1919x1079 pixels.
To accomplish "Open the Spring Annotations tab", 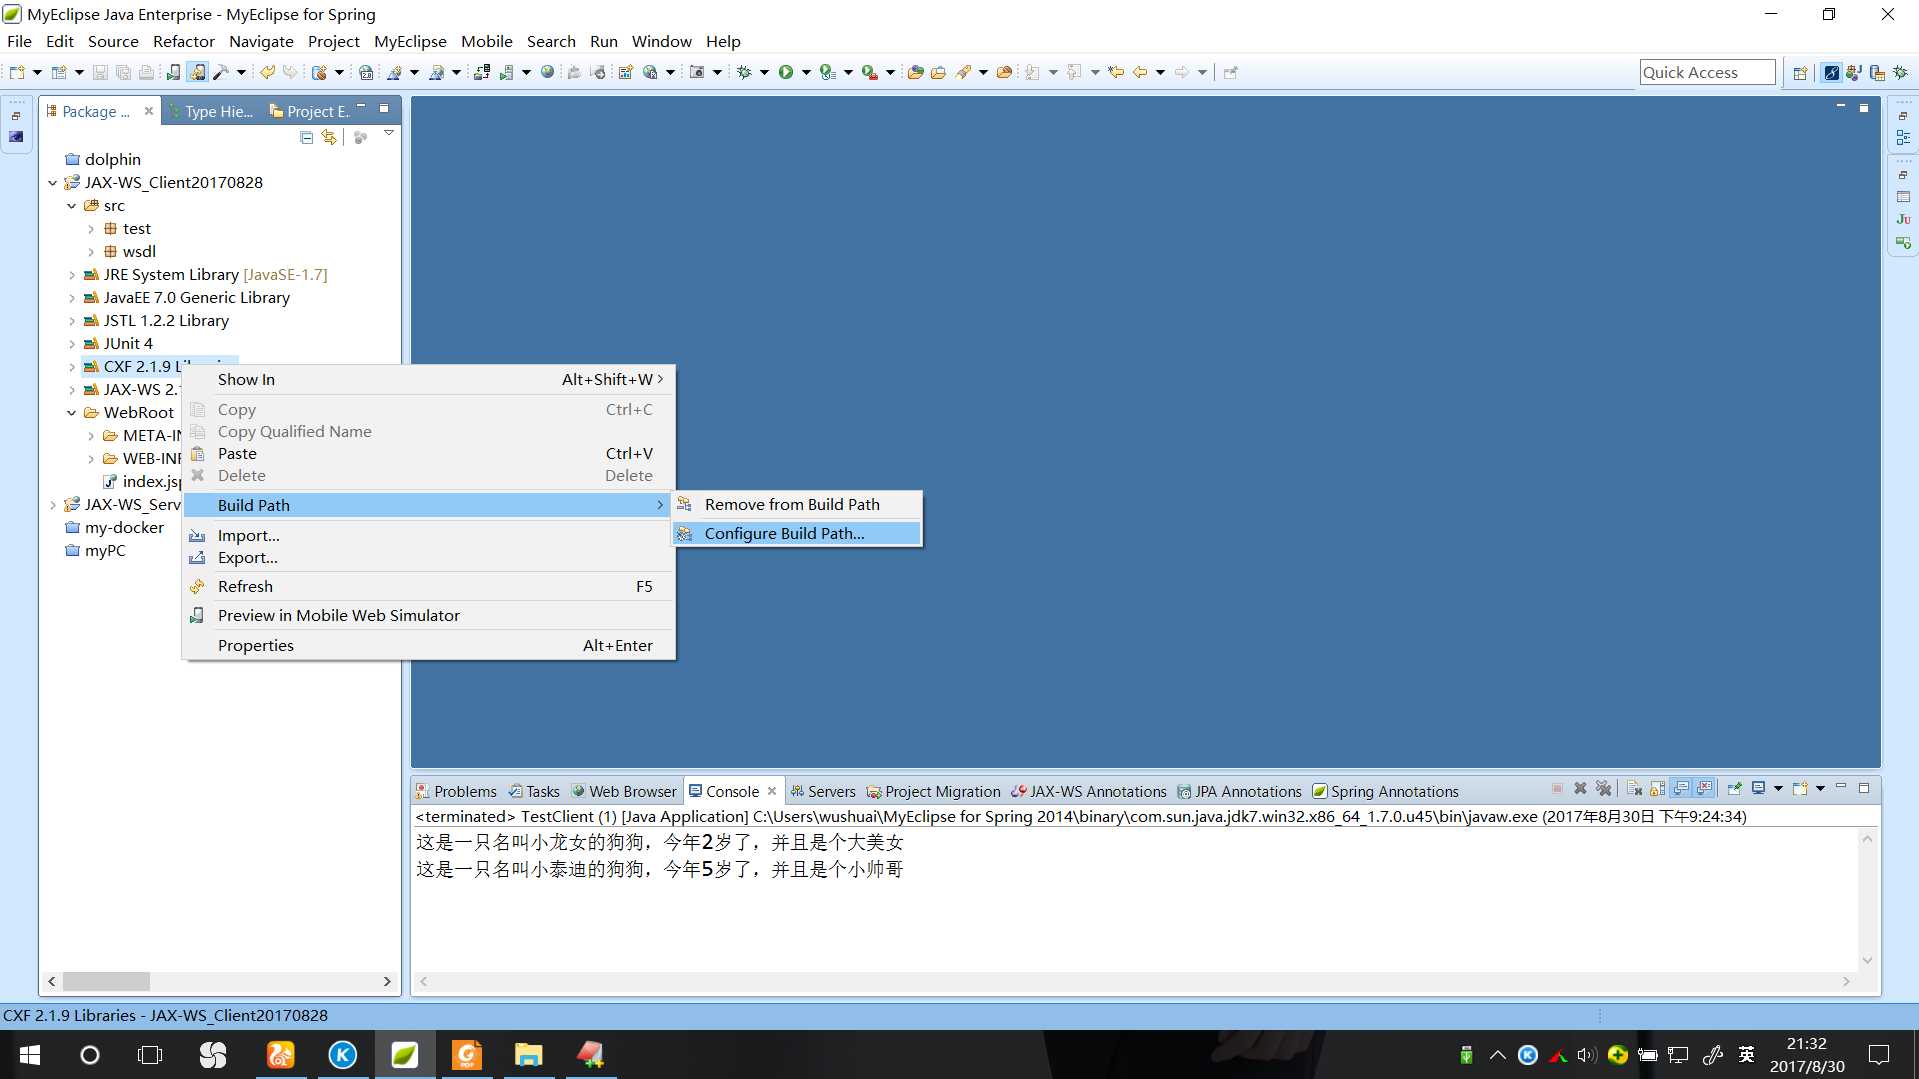I will pos(1385,791).
